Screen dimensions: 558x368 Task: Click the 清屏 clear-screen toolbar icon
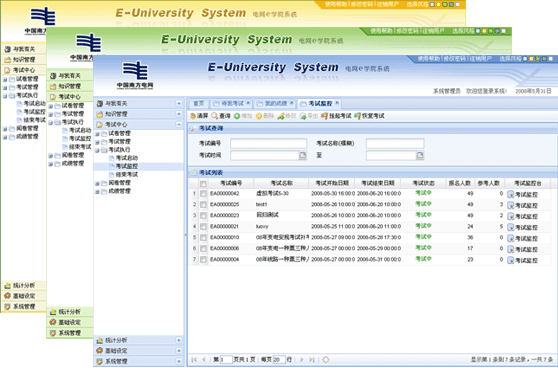pyautogui.click(x=193, y=116)
